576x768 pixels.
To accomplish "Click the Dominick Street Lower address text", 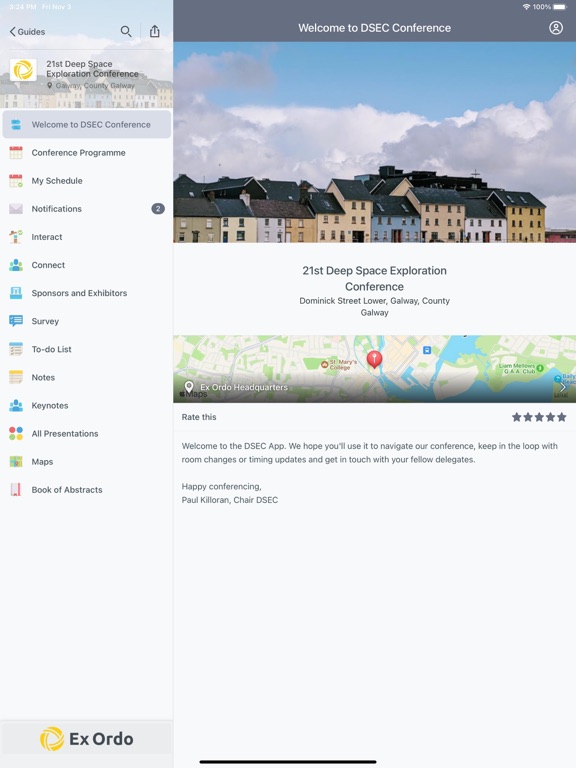I will (375, 307).
